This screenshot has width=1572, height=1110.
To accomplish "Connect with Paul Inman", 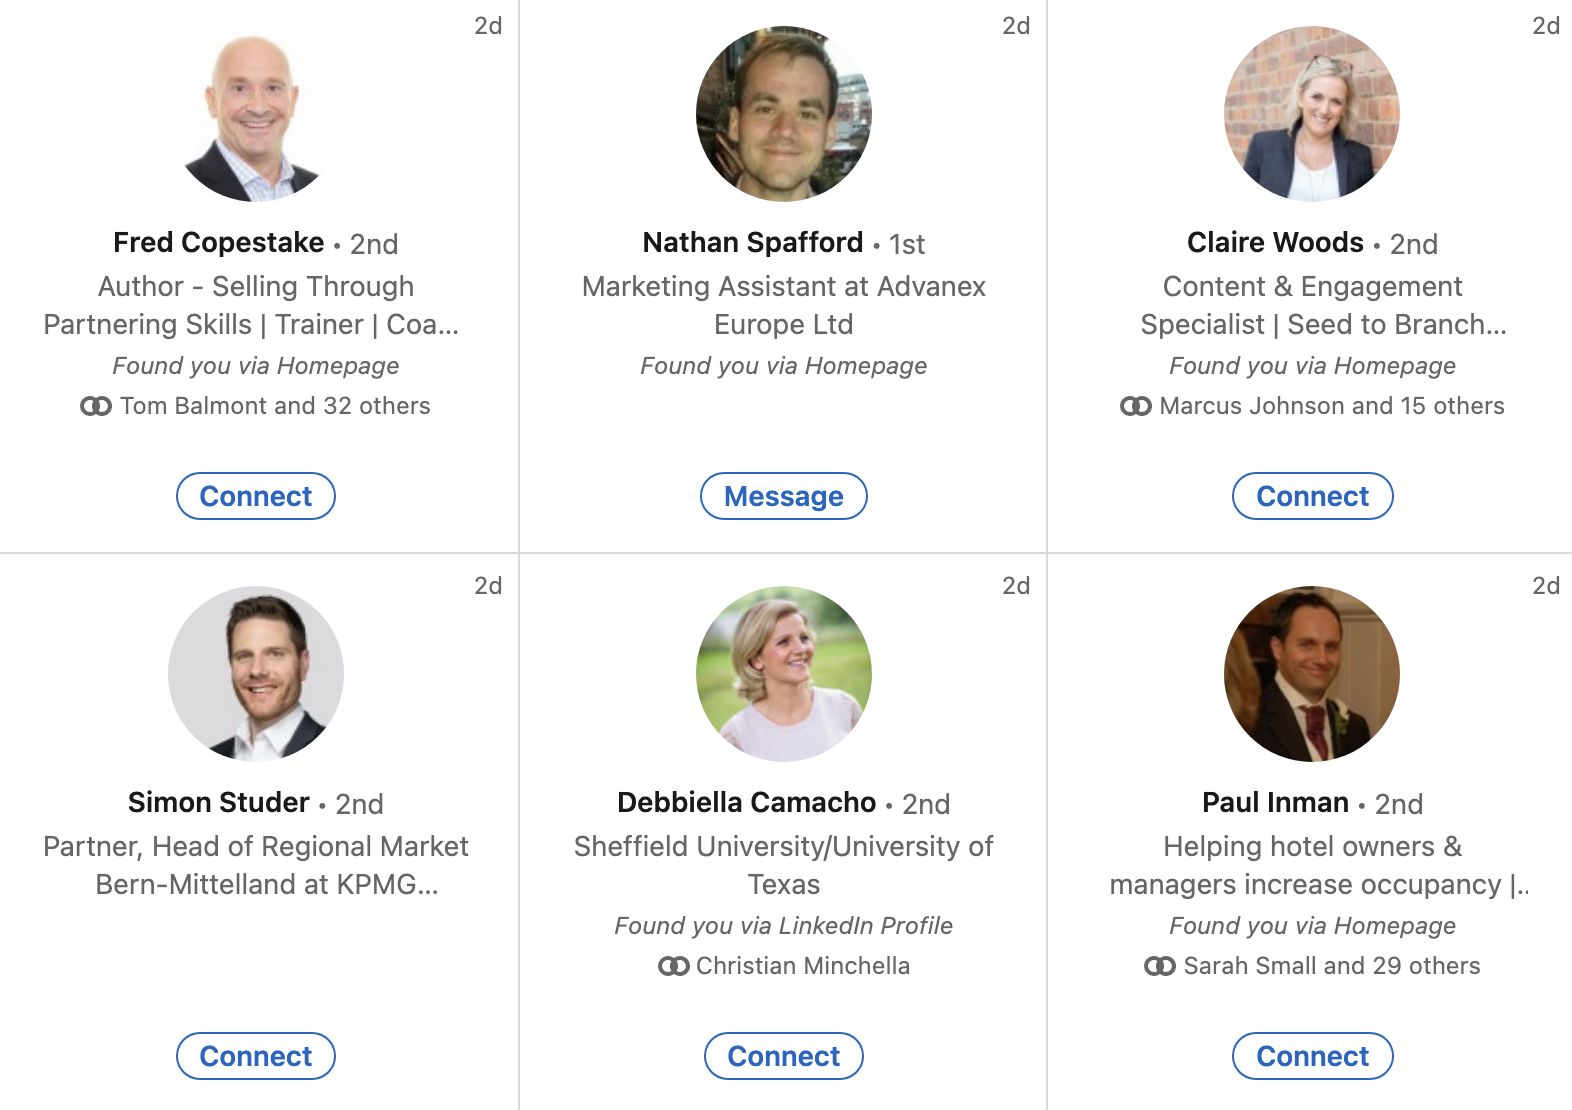I will 1312,1056.
